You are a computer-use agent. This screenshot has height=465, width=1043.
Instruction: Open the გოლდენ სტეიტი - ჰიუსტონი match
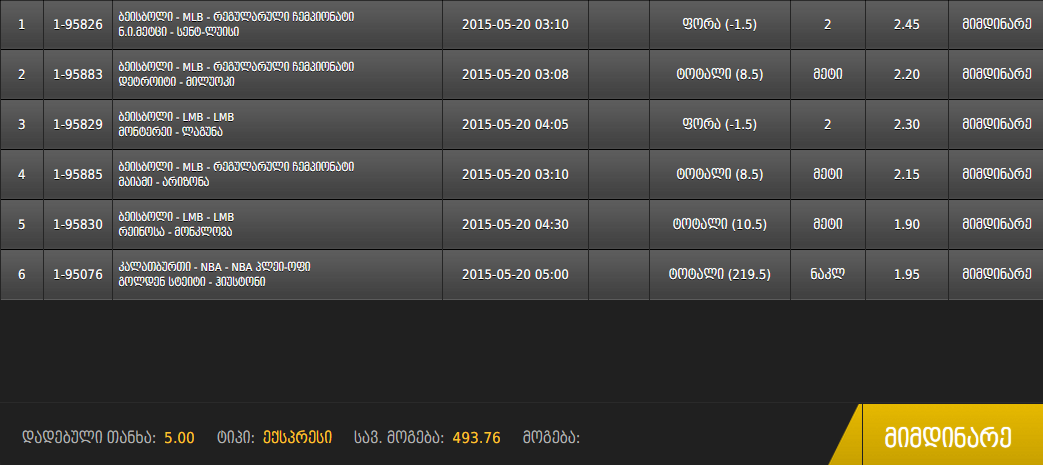pyautogui.click(x=192, y=281)
